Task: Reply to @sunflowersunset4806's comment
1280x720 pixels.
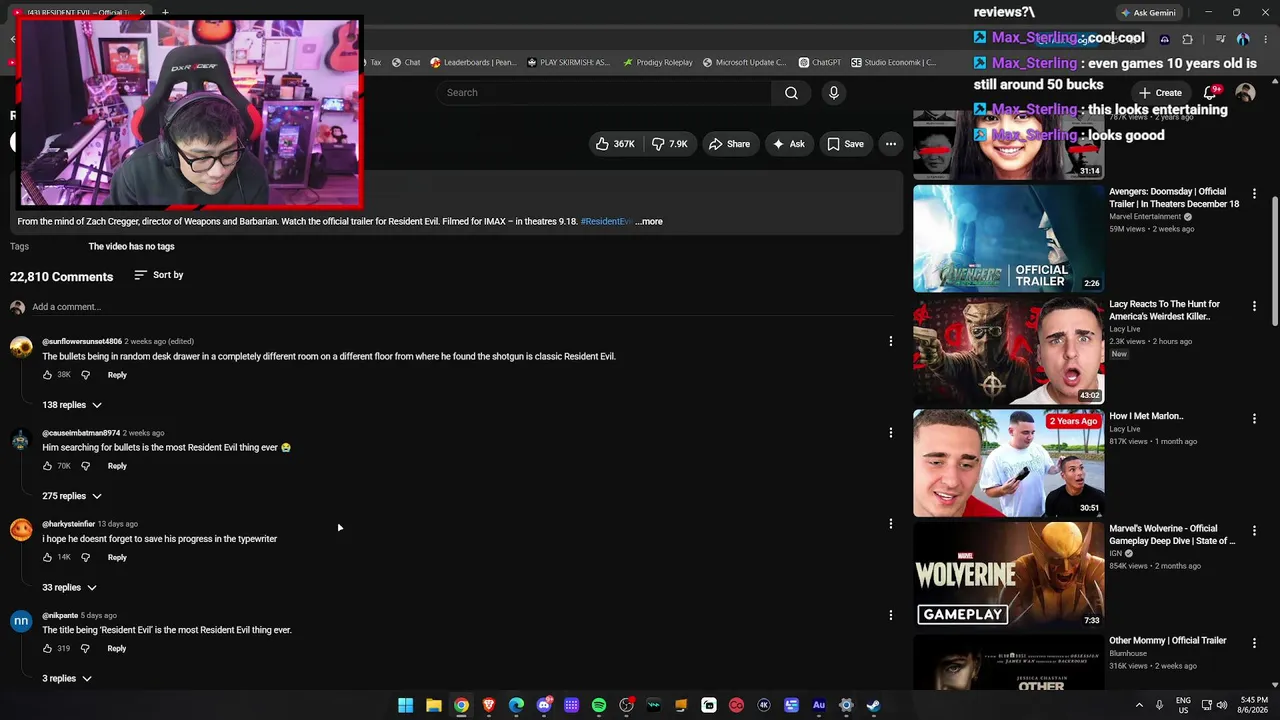Action: click(117, 375)
